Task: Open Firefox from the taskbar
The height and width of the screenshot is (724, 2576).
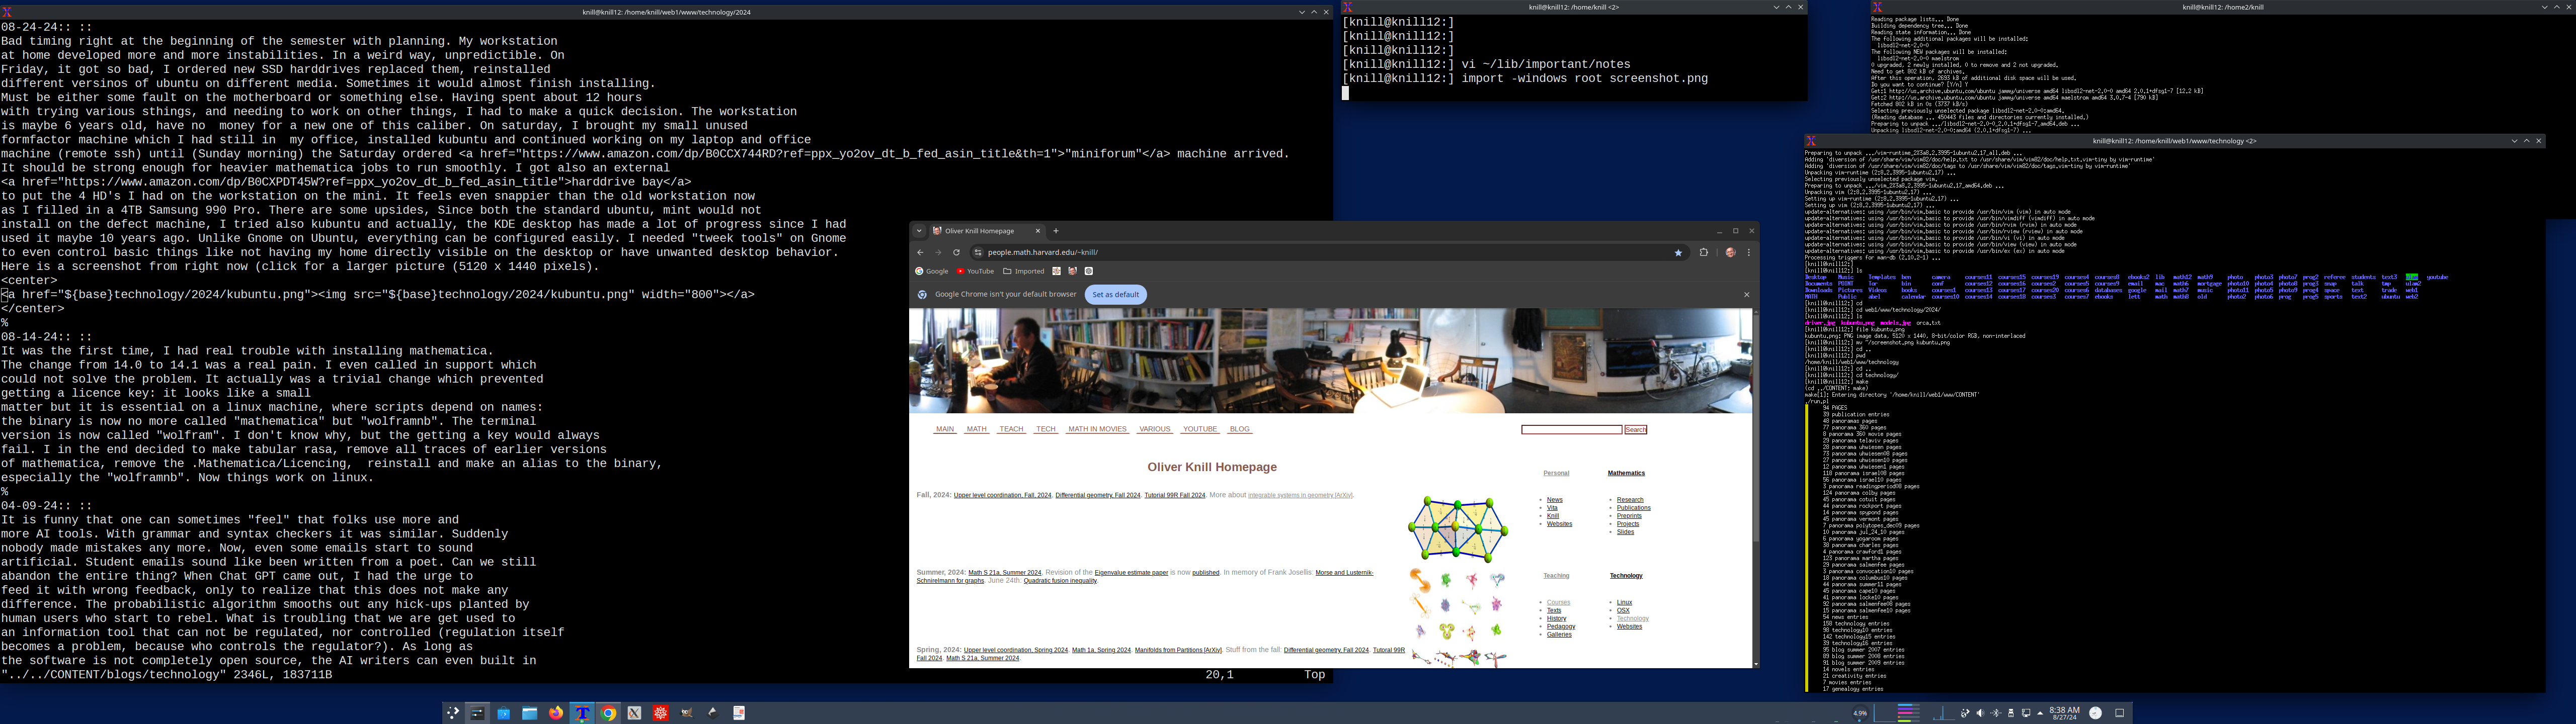Action: point(556,713)
